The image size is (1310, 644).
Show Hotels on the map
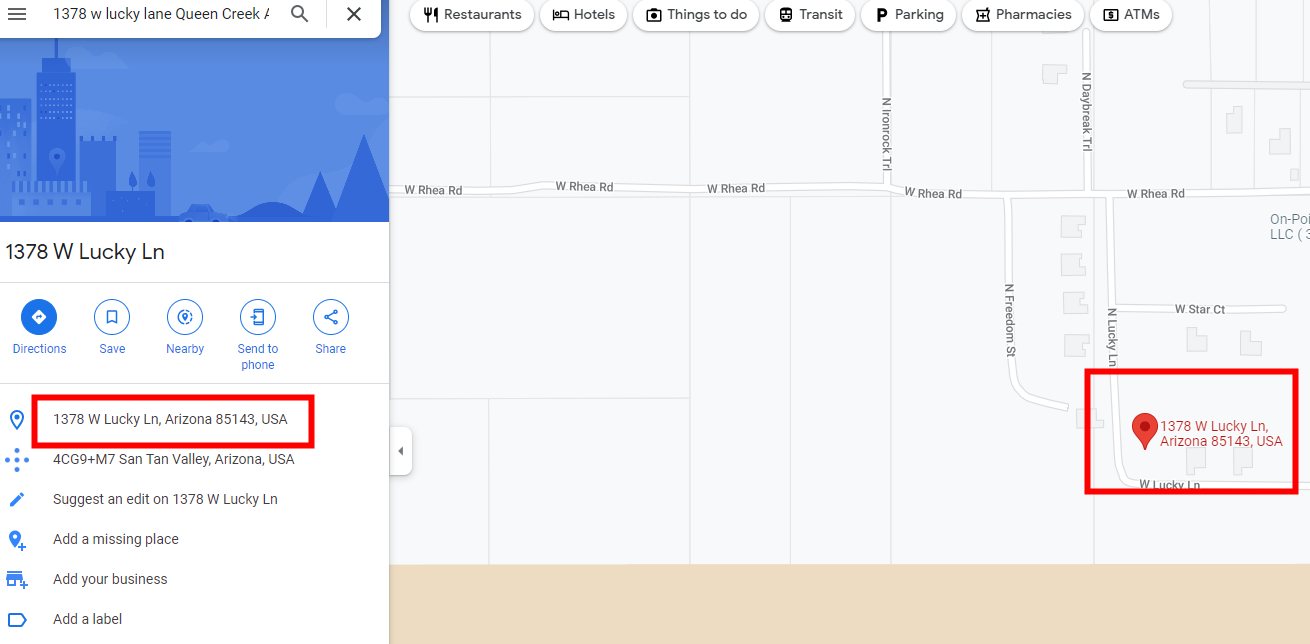tap(583, 15)
